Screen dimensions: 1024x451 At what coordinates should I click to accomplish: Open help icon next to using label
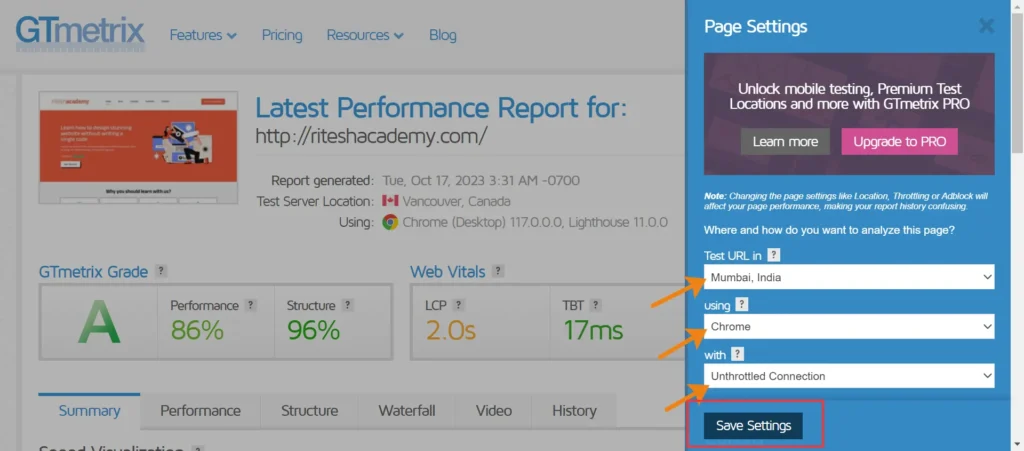coord(741,304)
